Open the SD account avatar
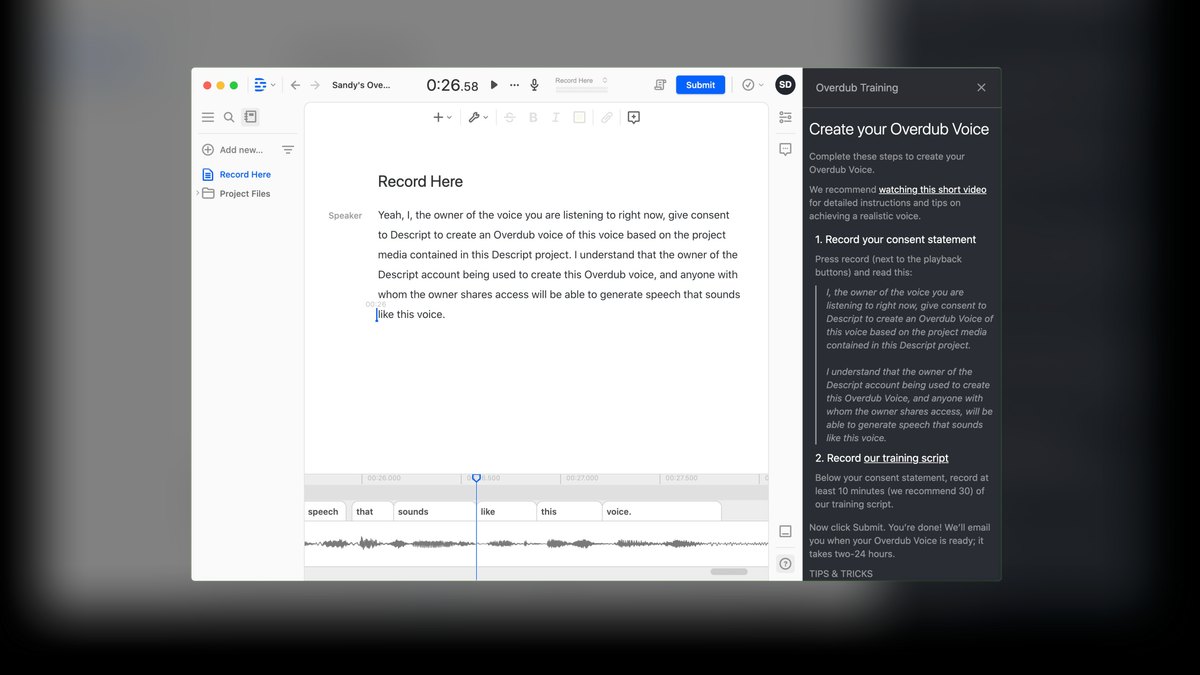 [x=785, y=85]
